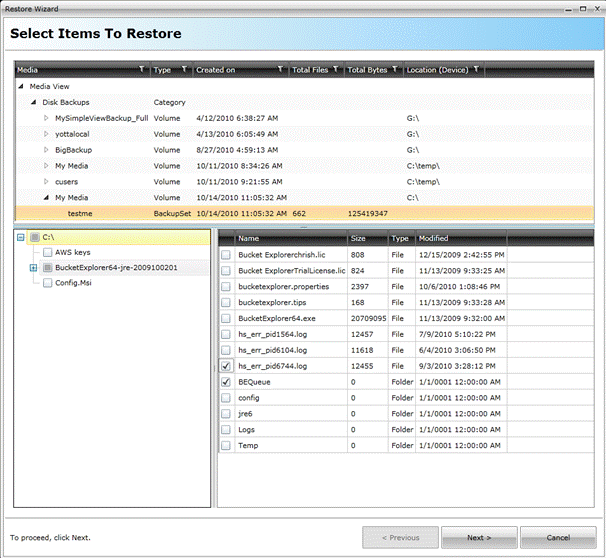Sort by the Modified column header

coord(461,238)
